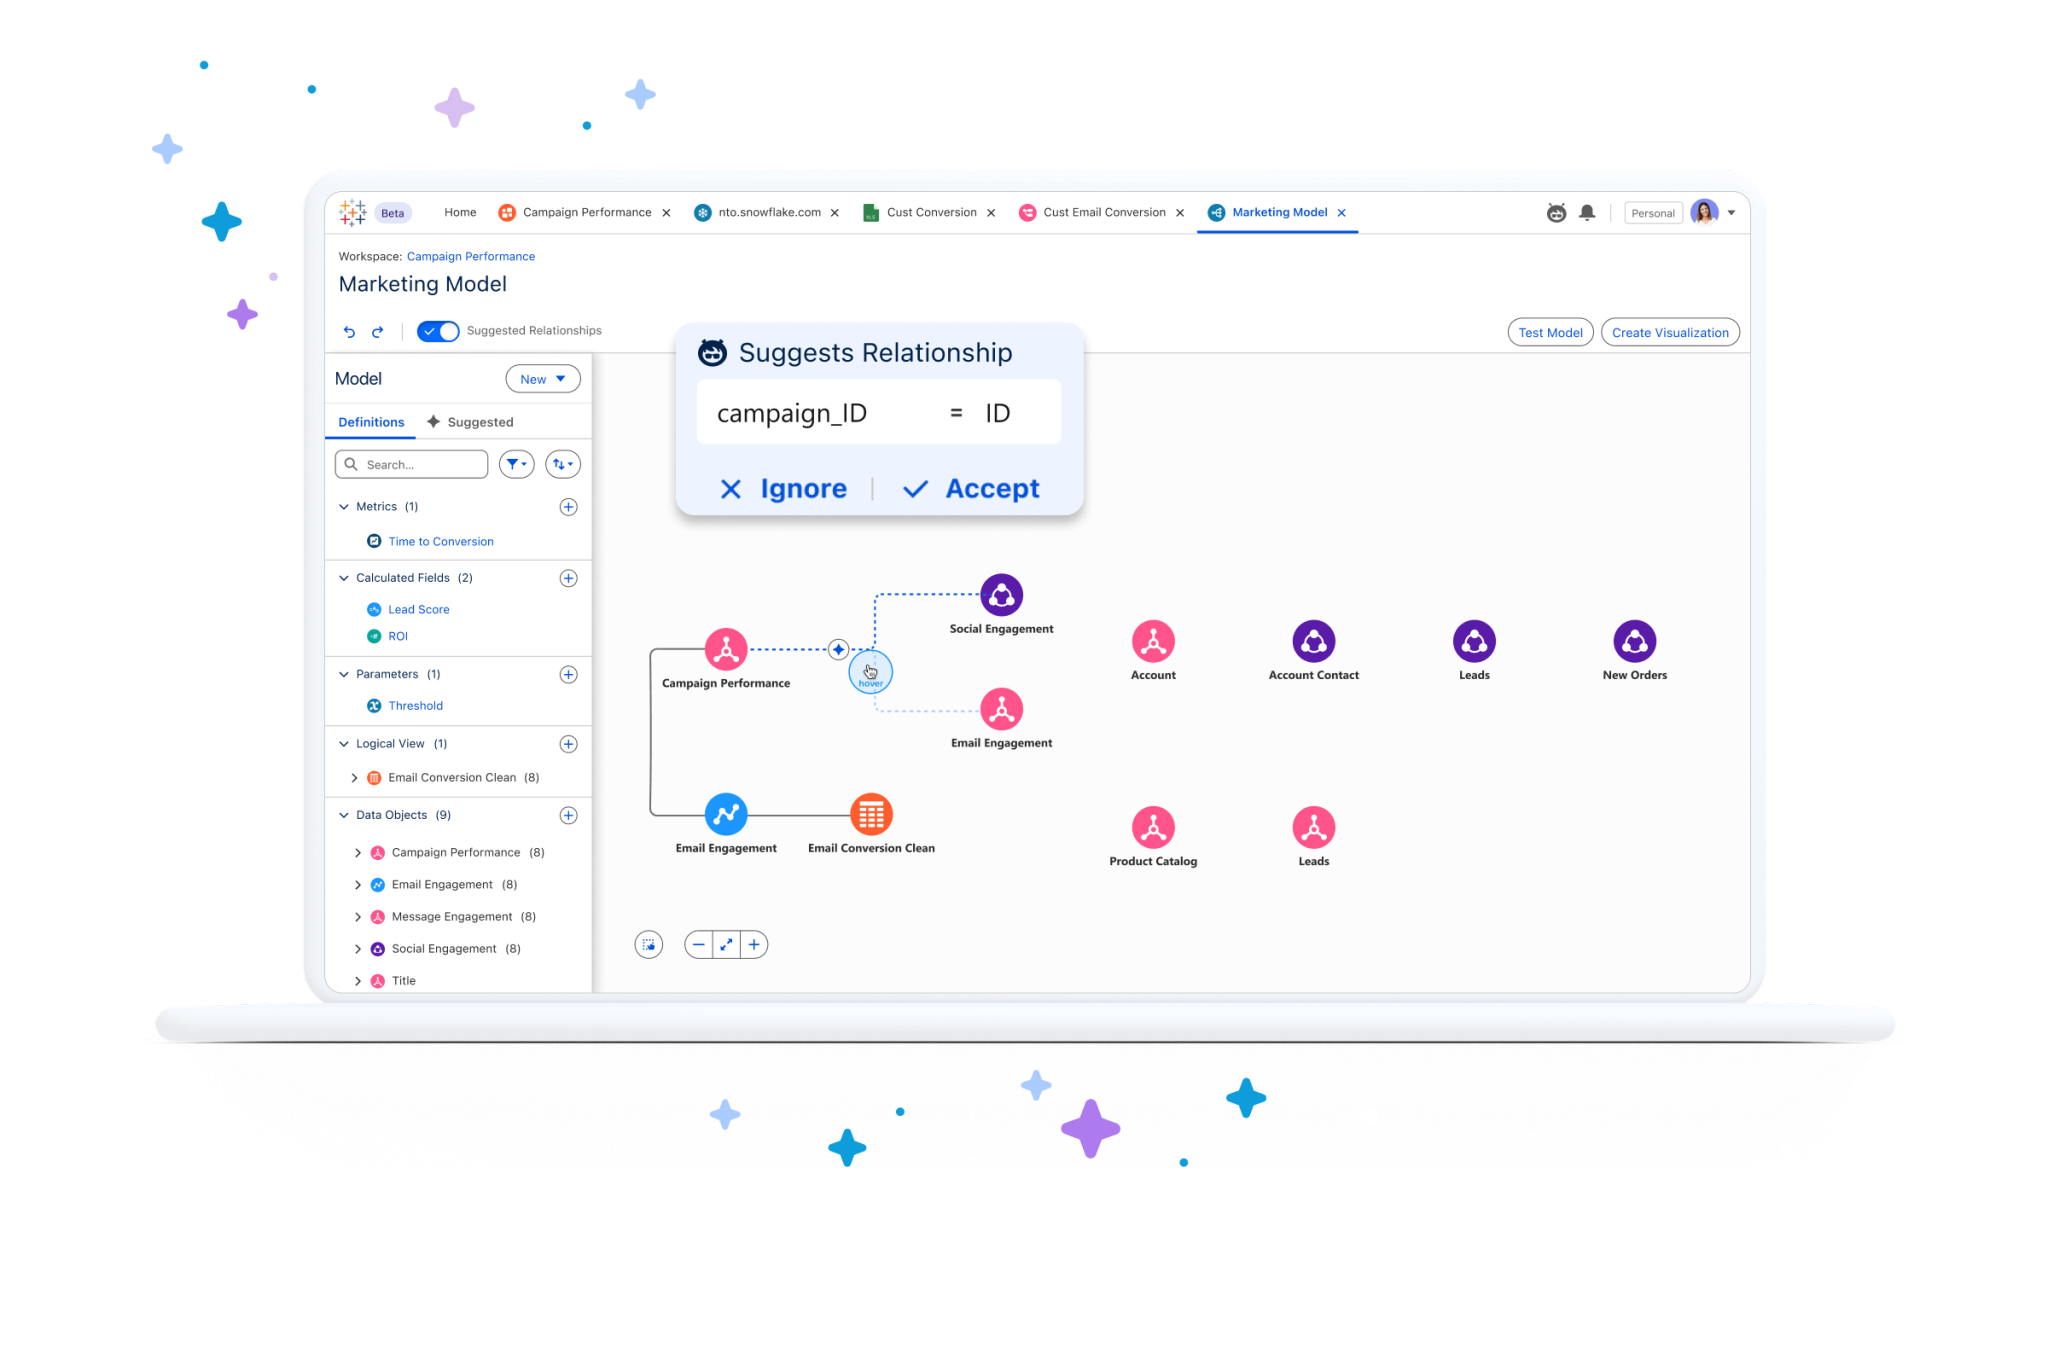
Task: Click the lasso selection tool in canvas corner
Action: coord(649,943)
